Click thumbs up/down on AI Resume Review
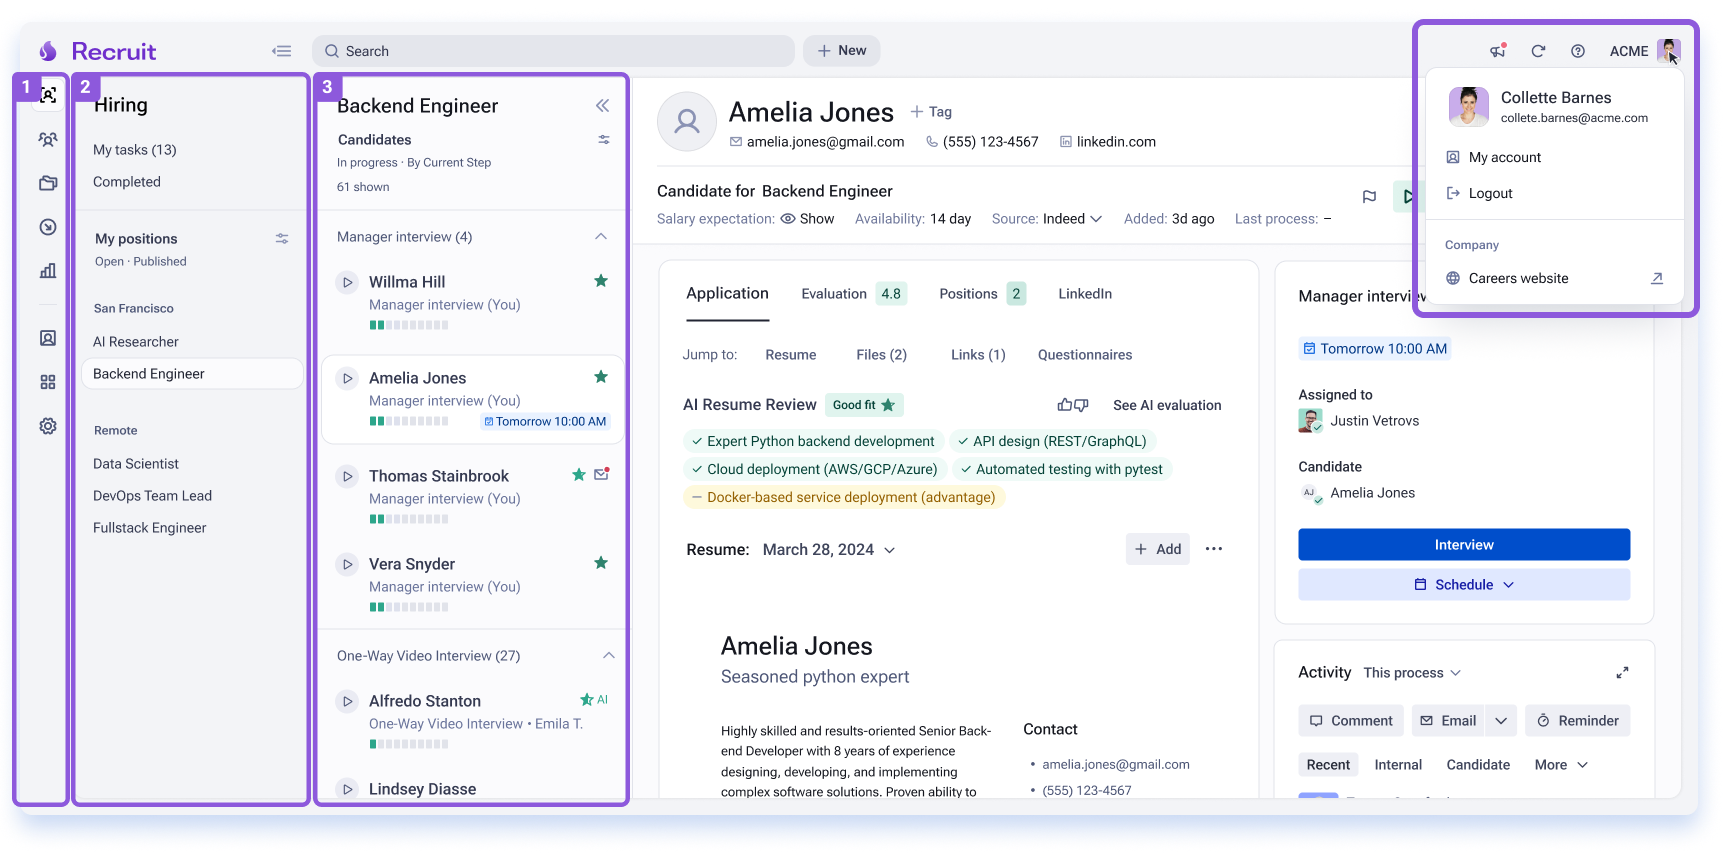The image size is (1723, 858). [x=1073, y=405]
